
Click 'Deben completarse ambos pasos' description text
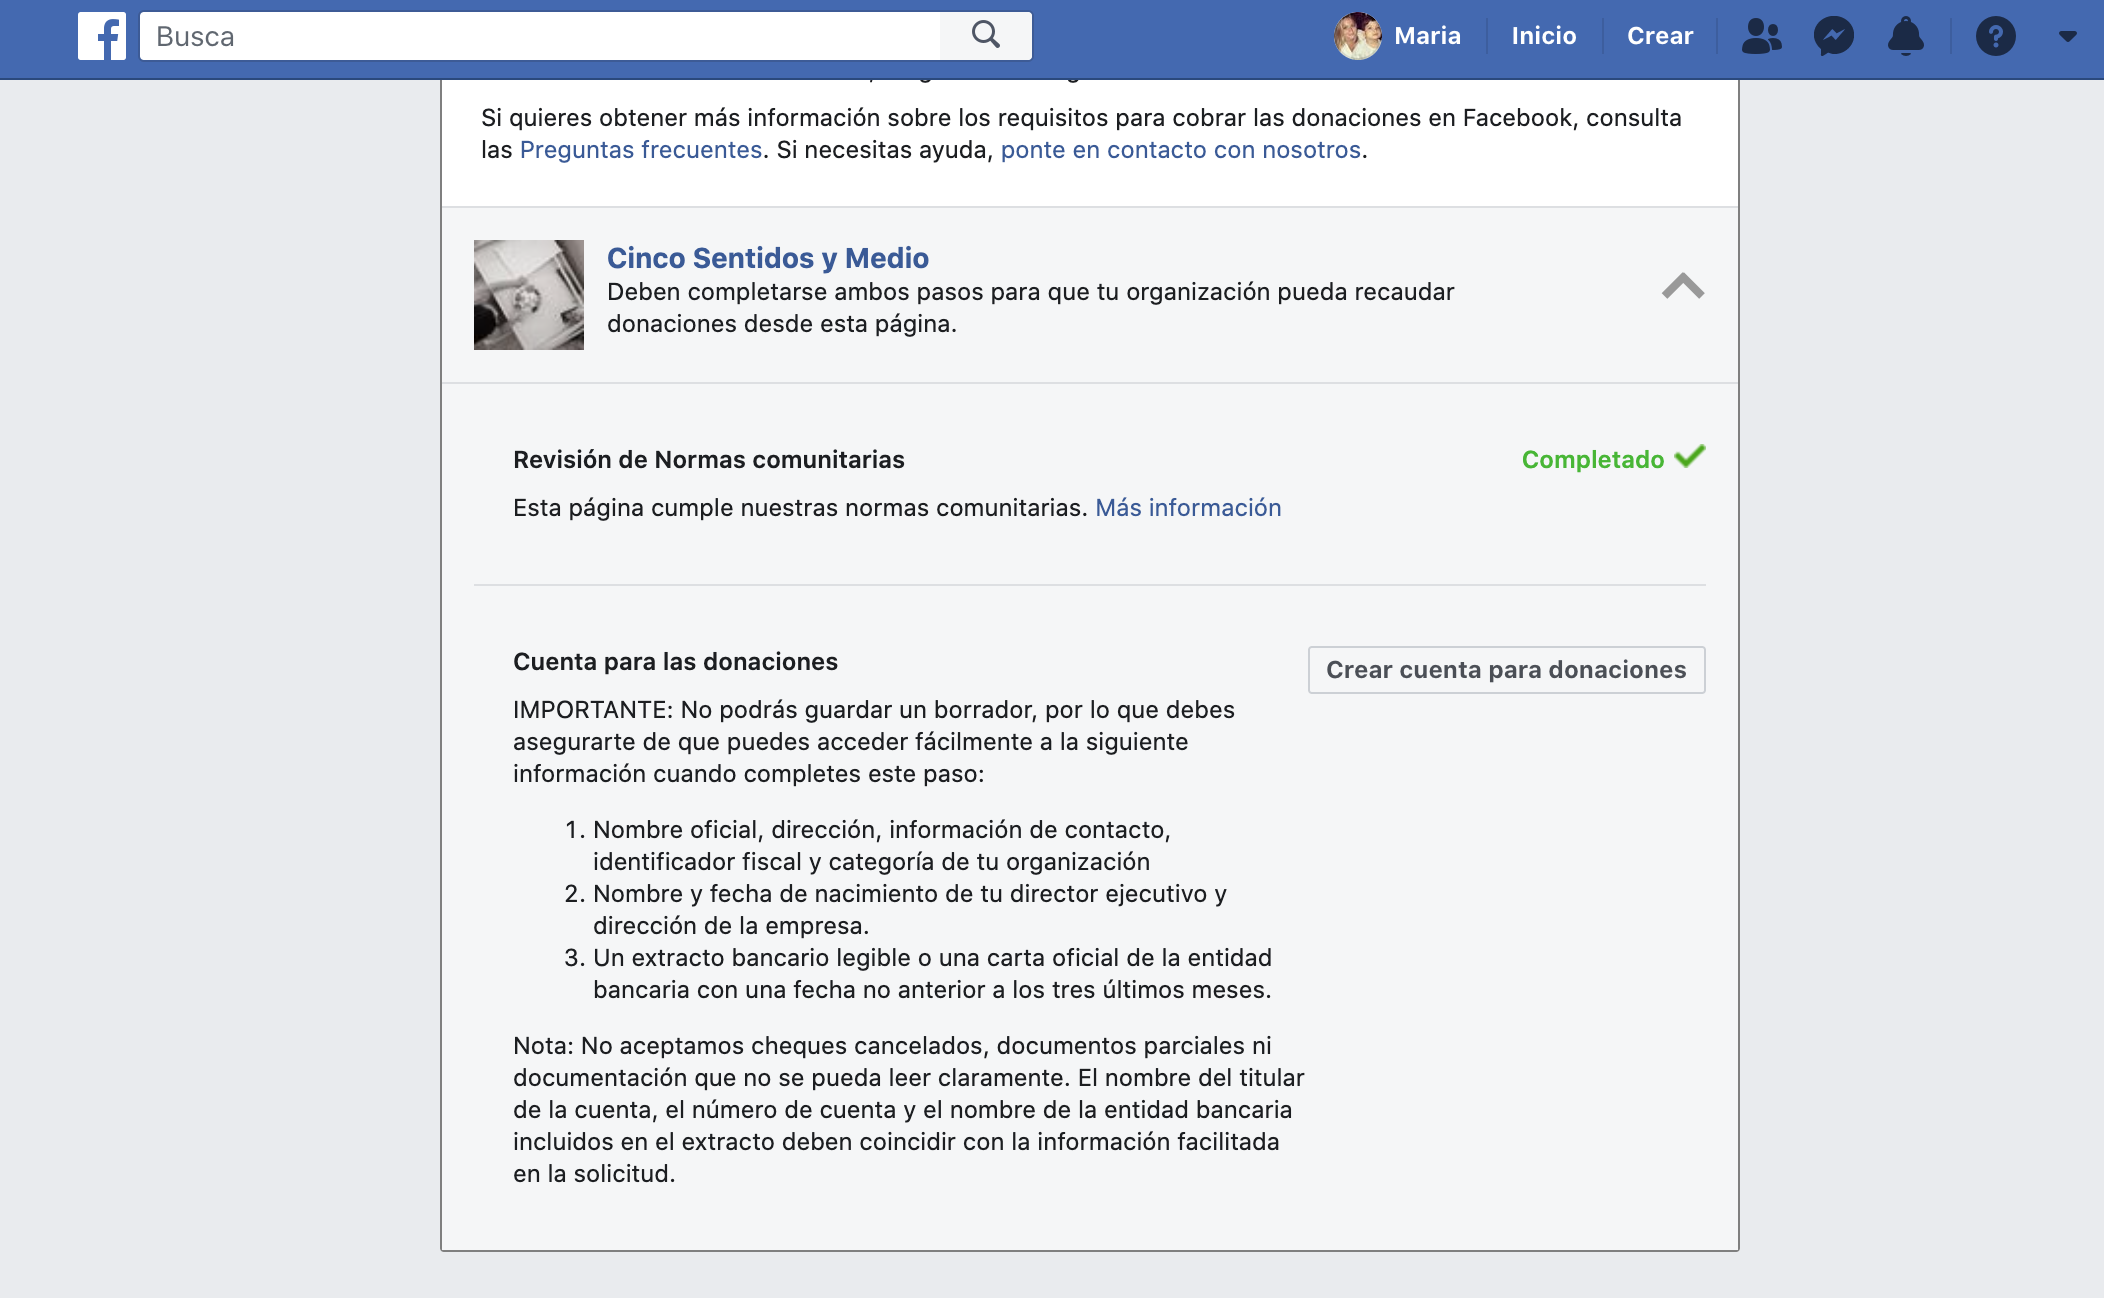click(x=1031, y=308)
